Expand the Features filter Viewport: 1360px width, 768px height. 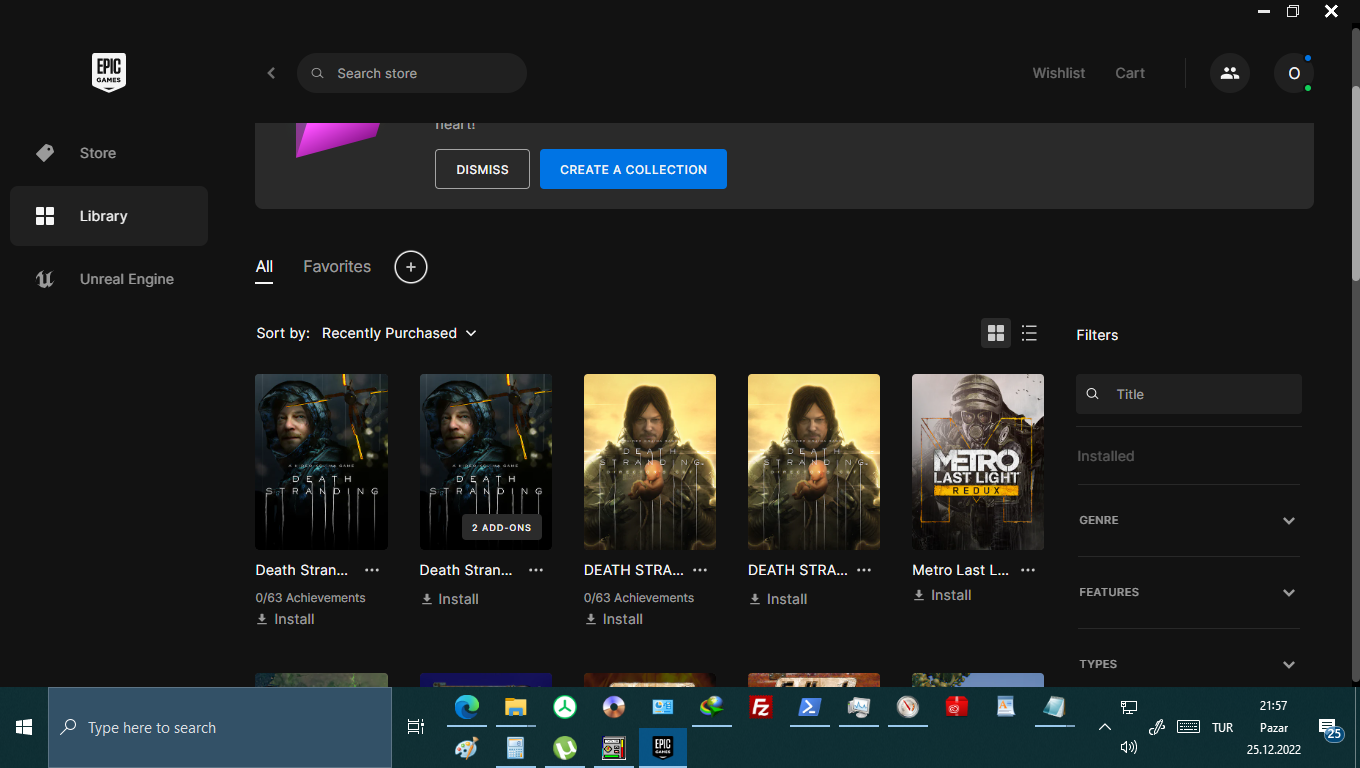(x=1189, y=592)
